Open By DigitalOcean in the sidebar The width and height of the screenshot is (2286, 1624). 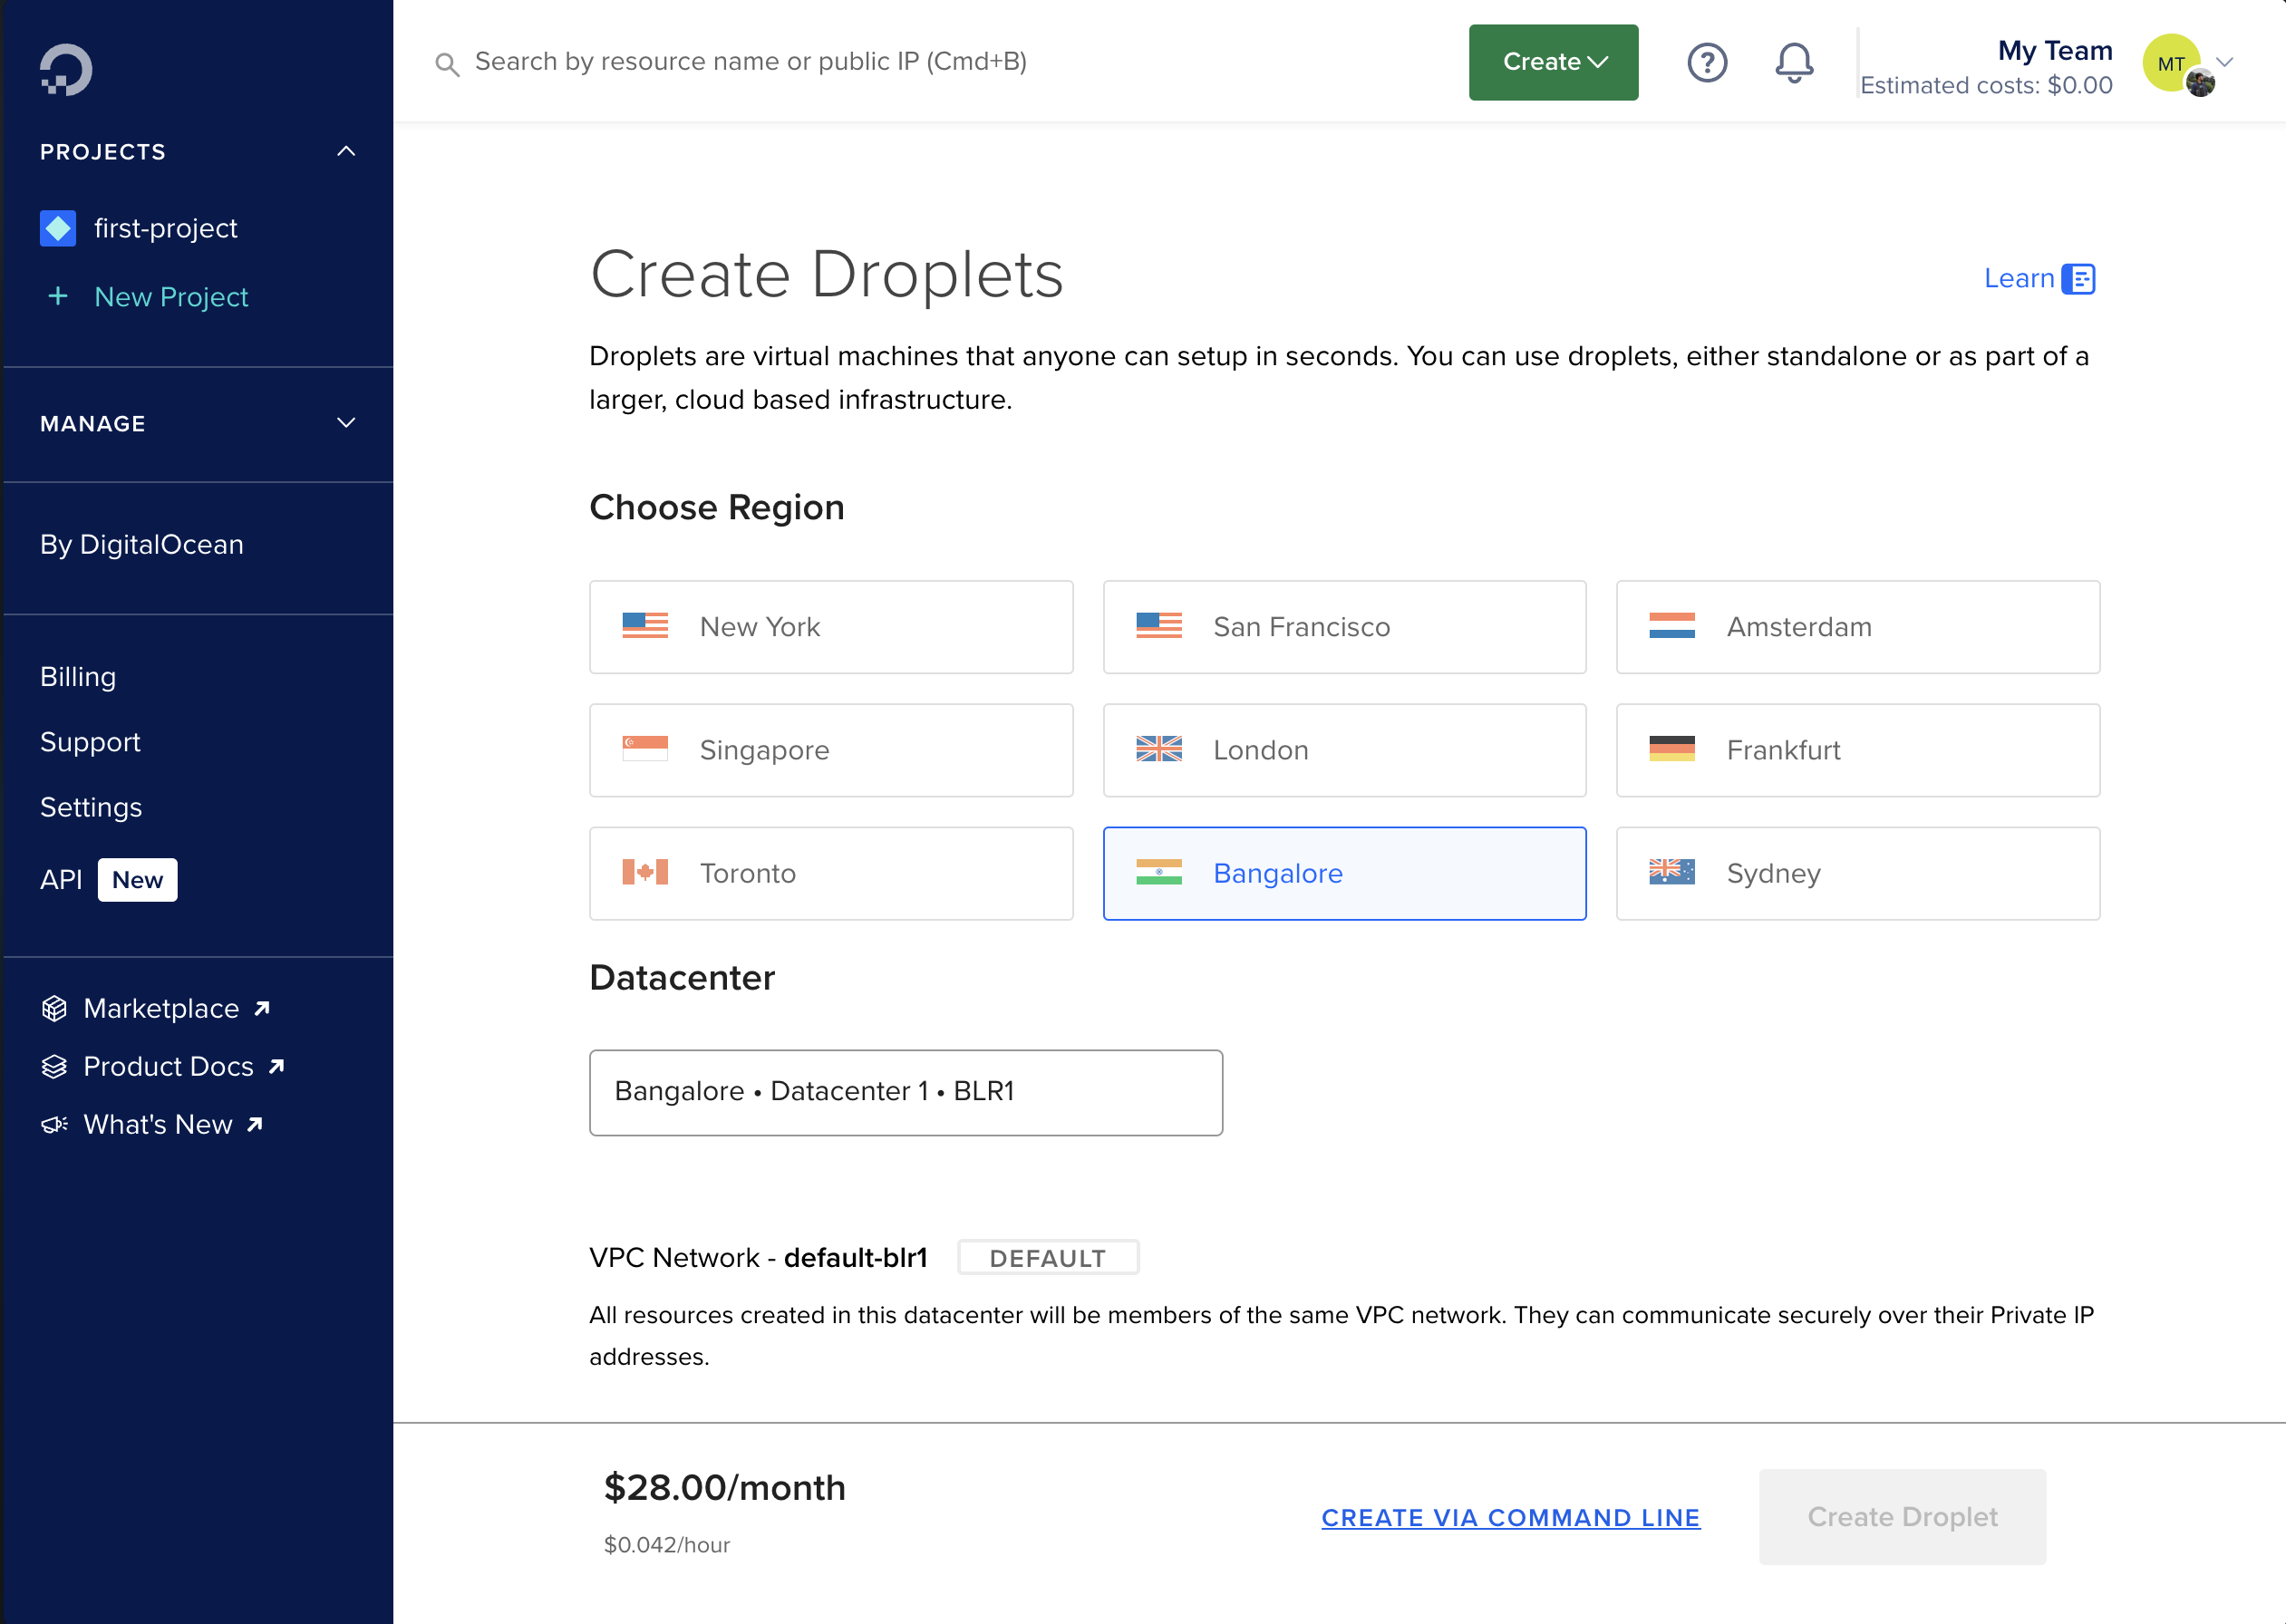click(x=142, y=544)
